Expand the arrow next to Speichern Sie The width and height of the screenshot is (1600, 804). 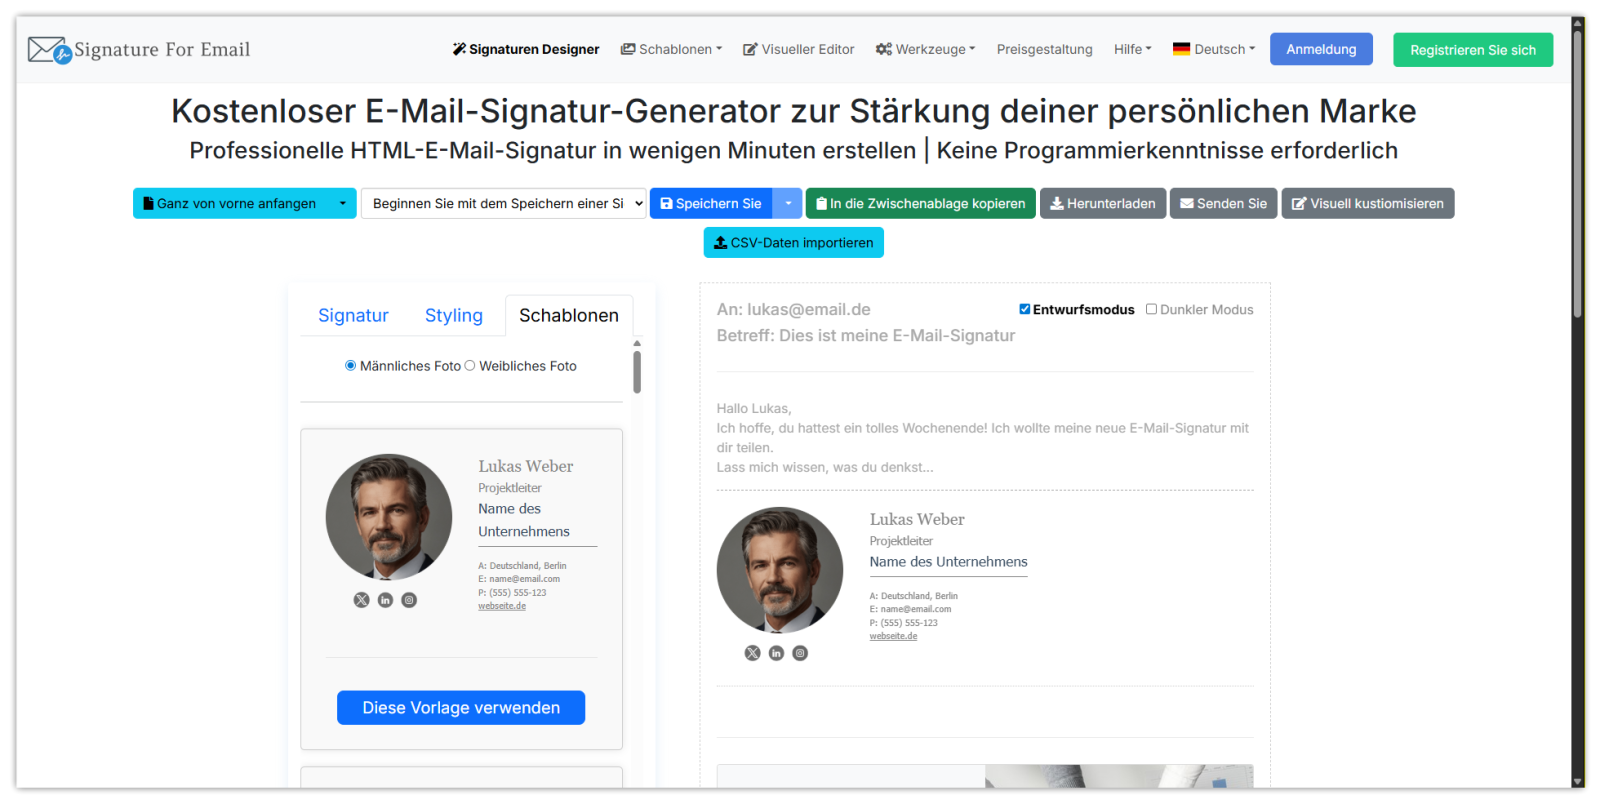789,203
